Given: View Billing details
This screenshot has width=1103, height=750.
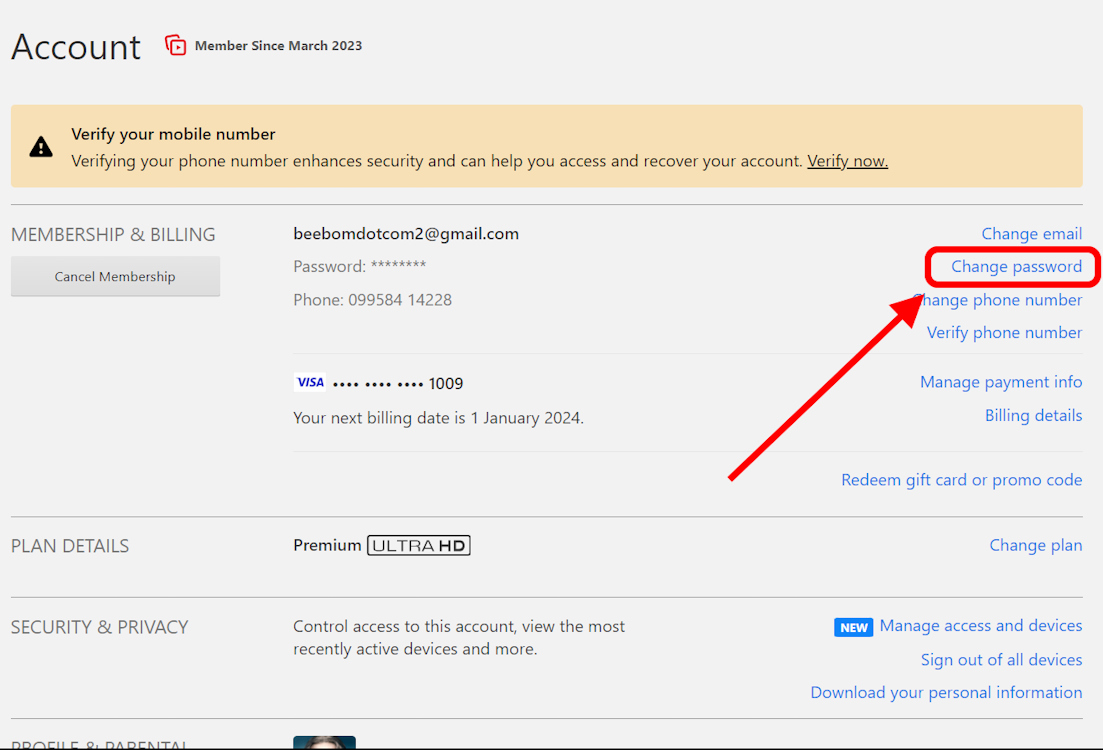Looking at the screenshot, I should click(x=1033, y=415).
